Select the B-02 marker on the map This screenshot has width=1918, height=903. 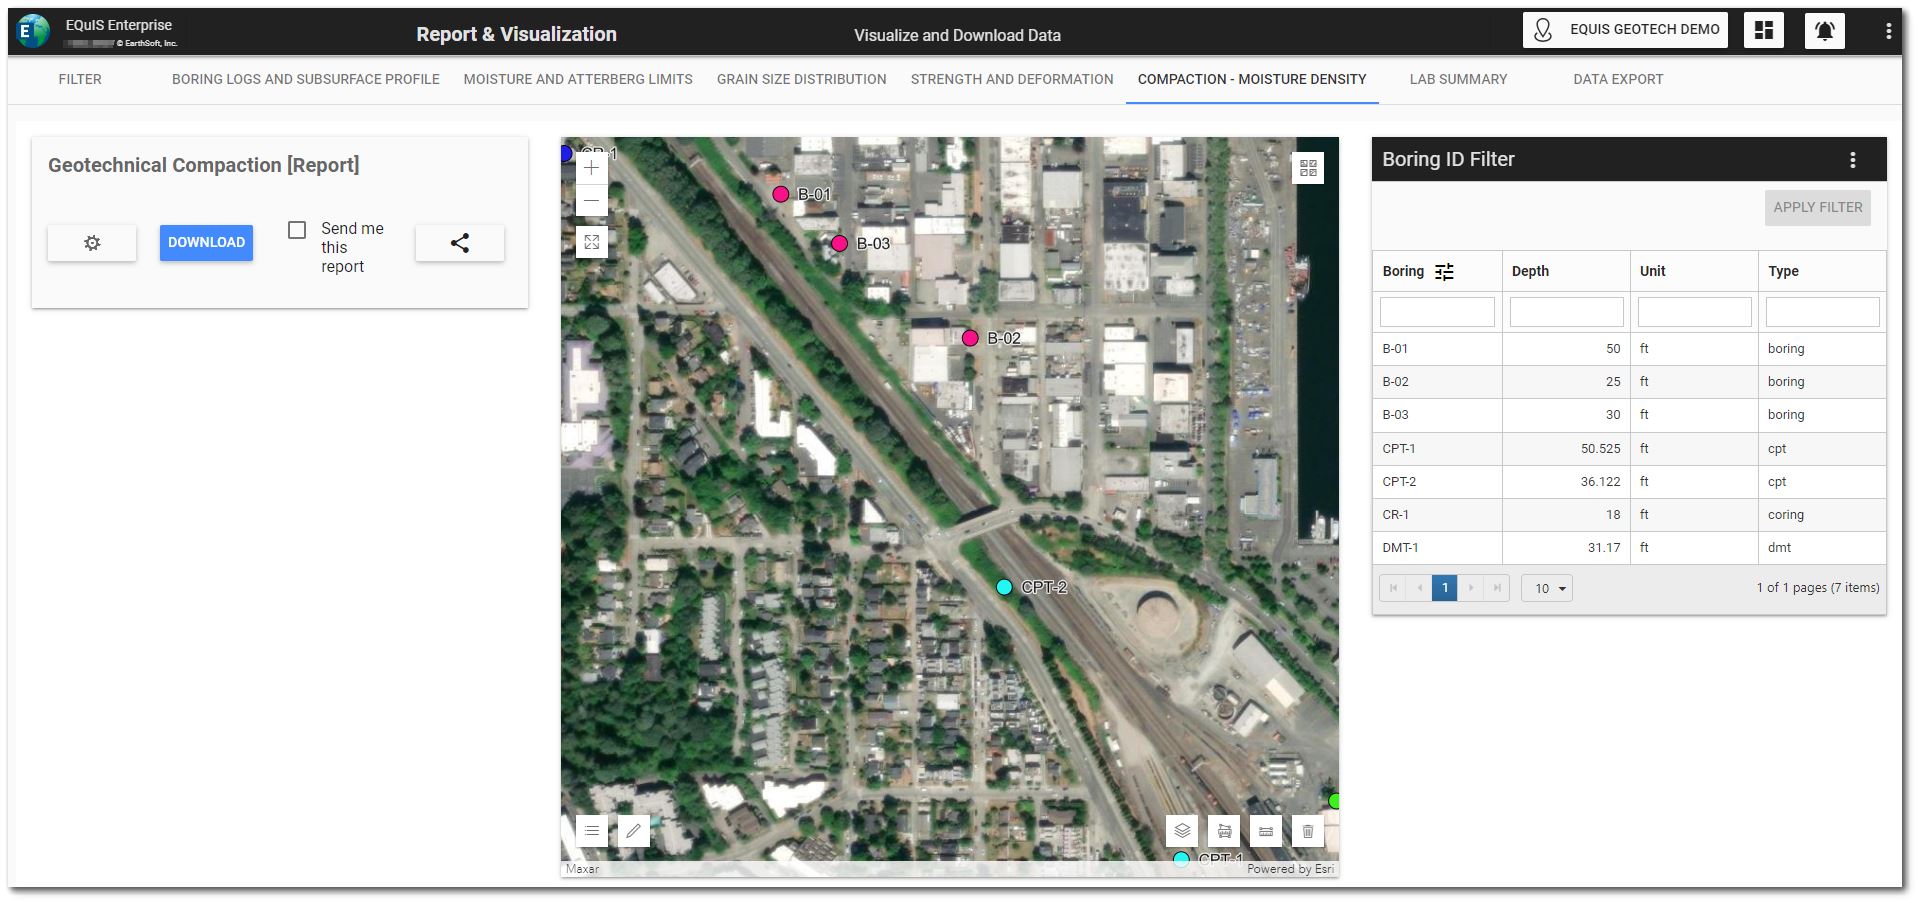click(x=970, y=338)
